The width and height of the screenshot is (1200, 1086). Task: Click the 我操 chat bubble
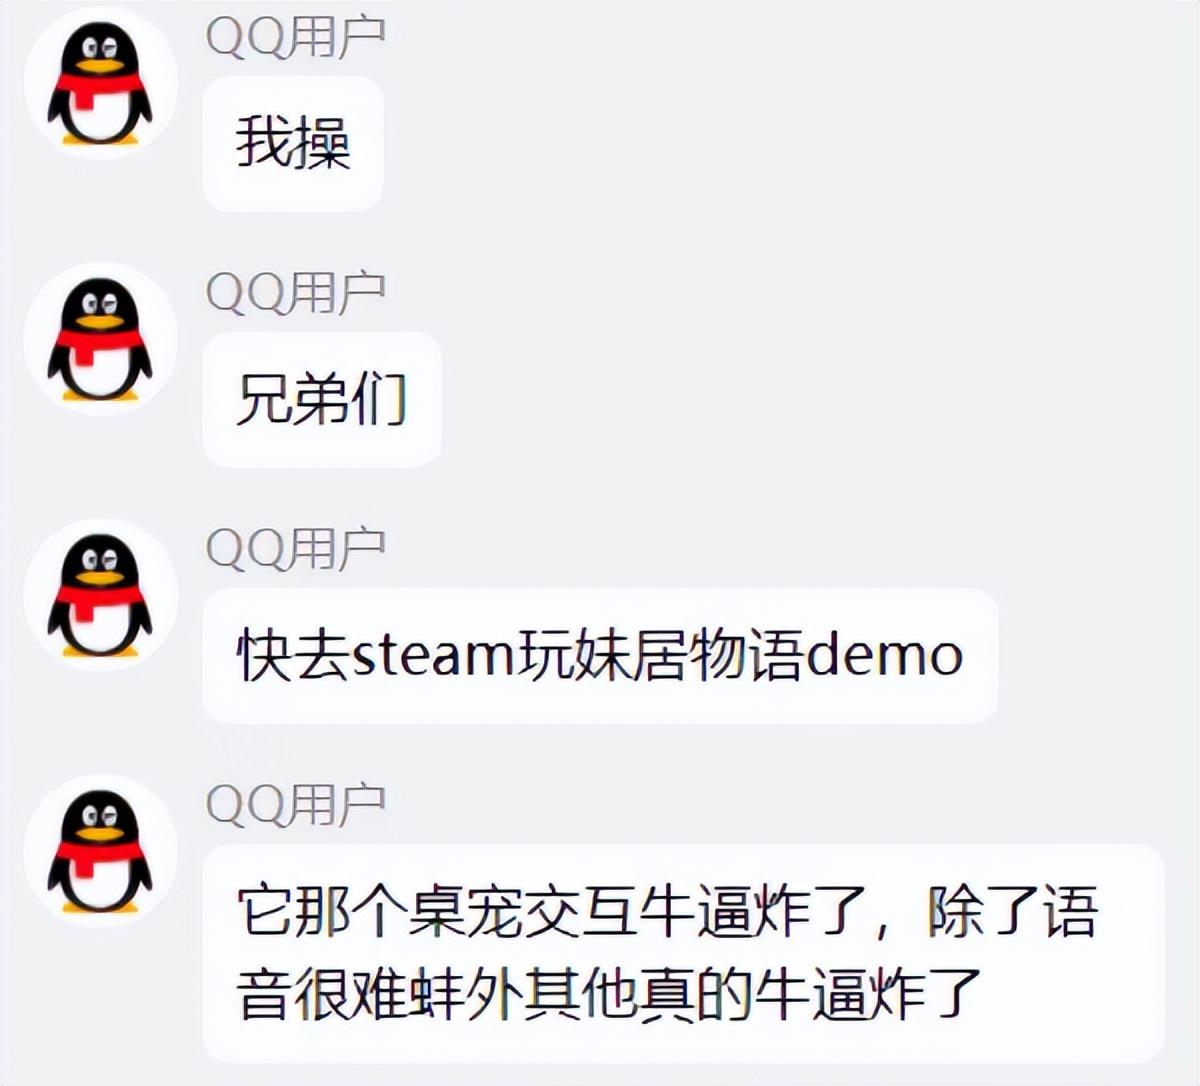click(x=293, y=144)
